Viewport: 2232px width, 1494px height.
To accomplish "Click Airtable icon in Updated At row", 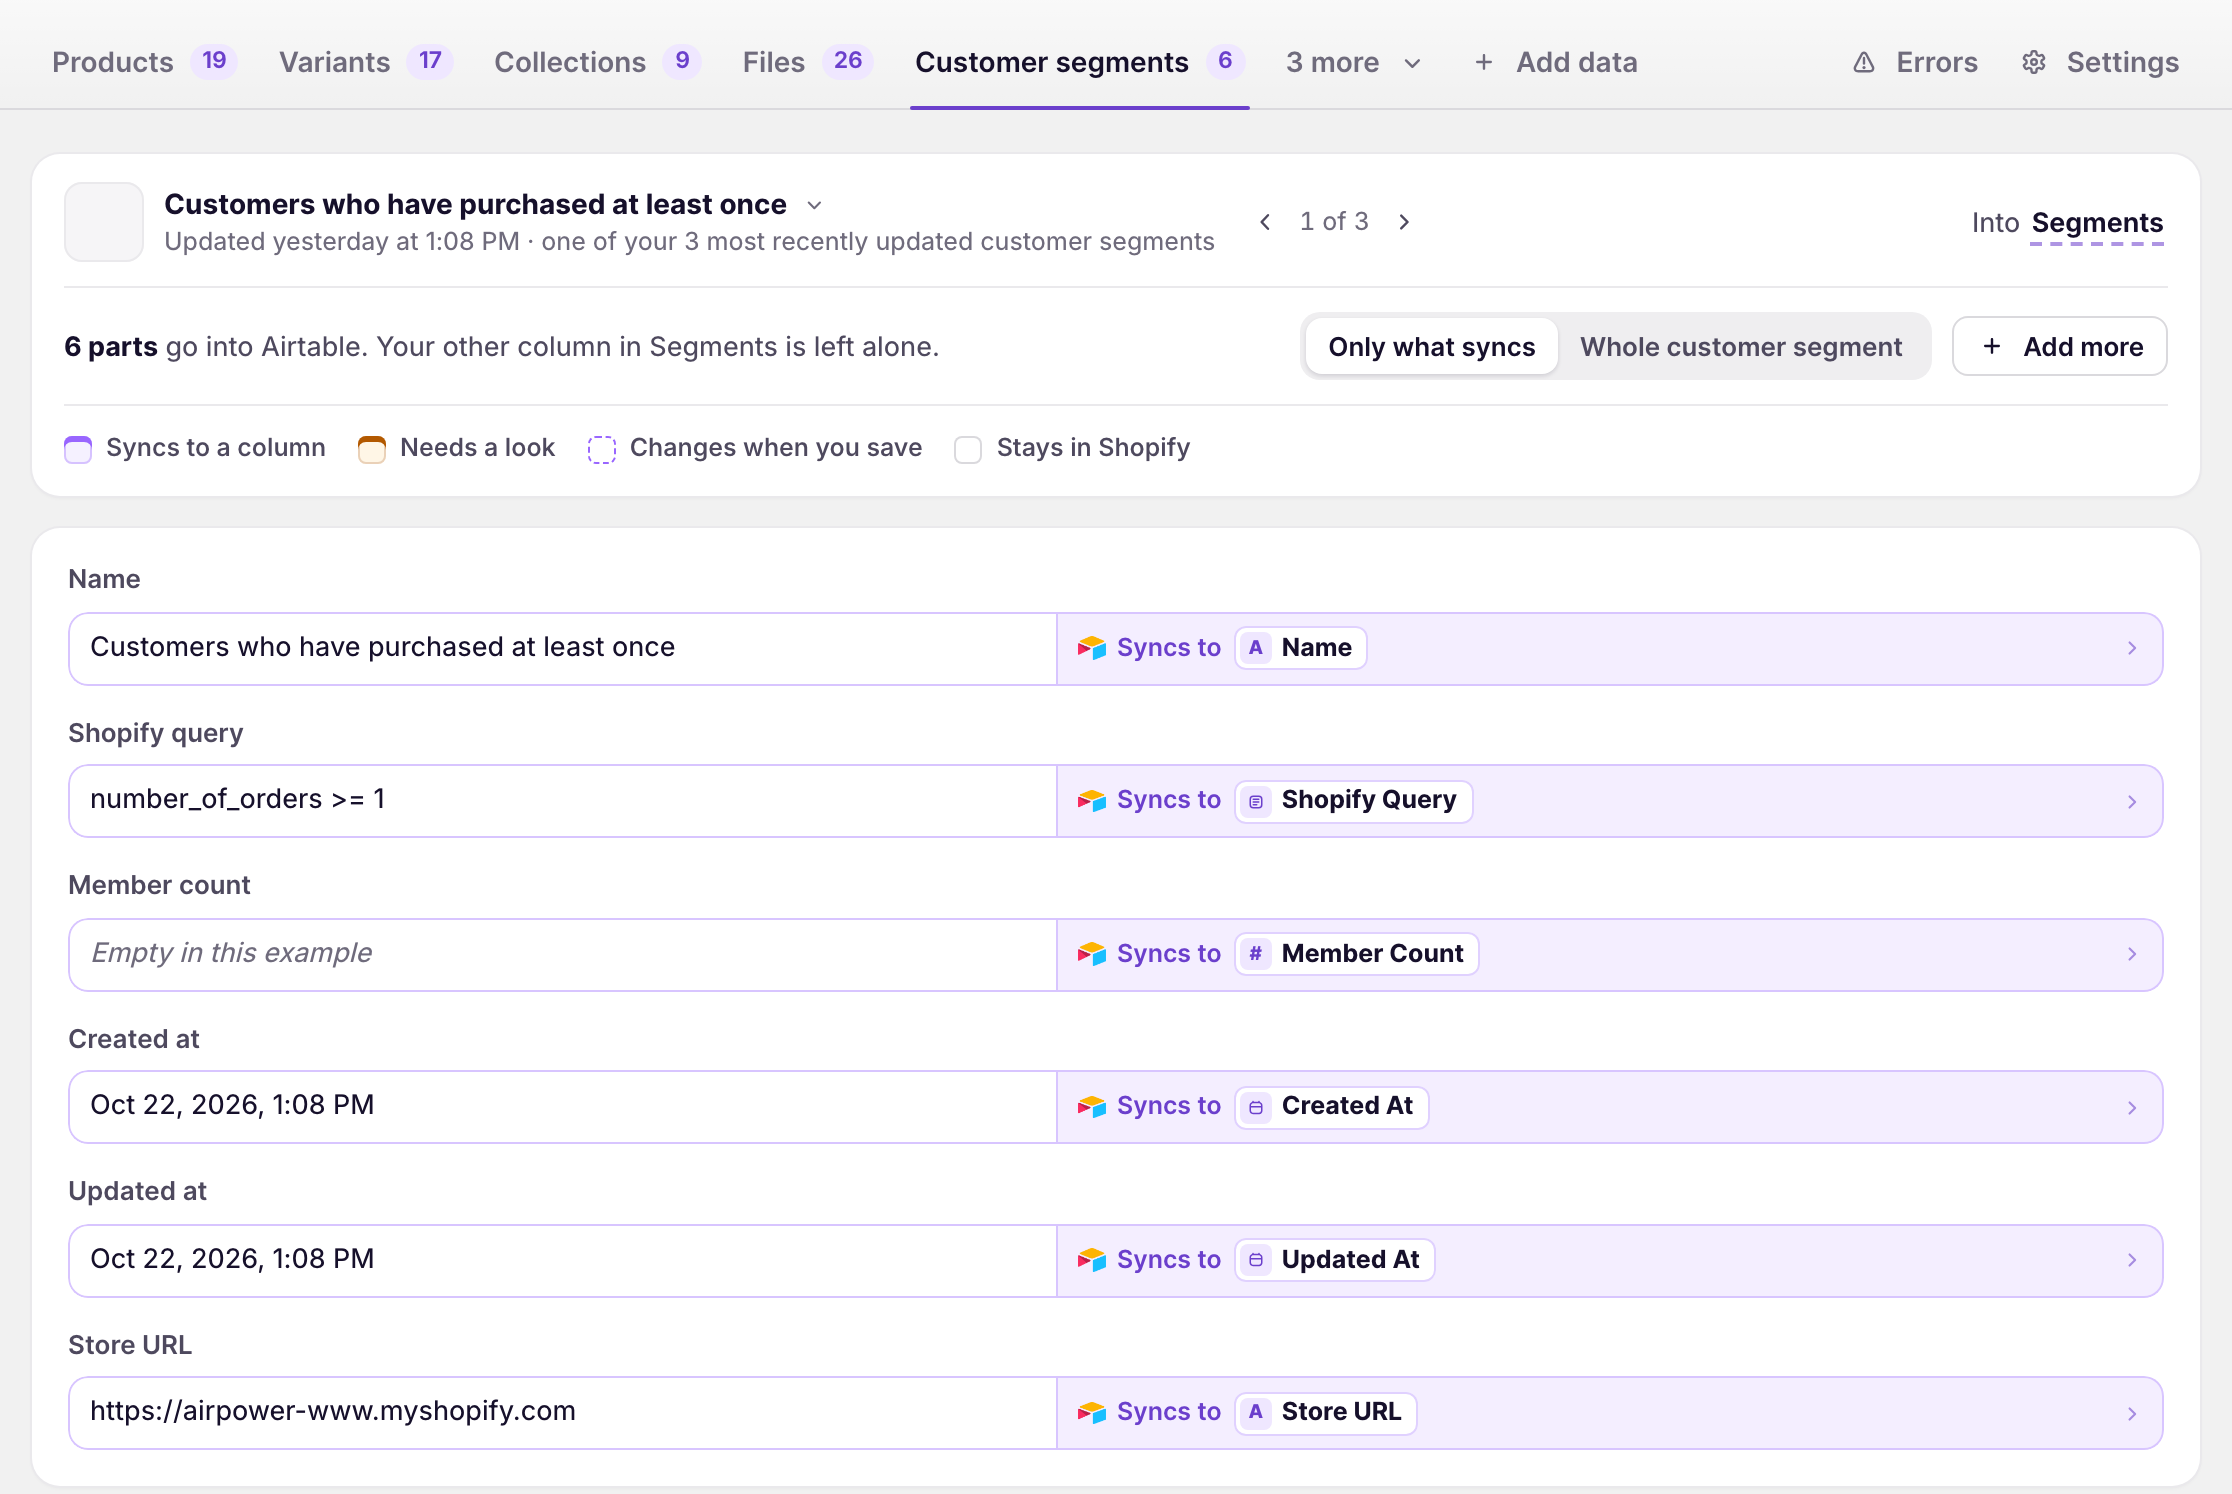I will point(1091,1260).
